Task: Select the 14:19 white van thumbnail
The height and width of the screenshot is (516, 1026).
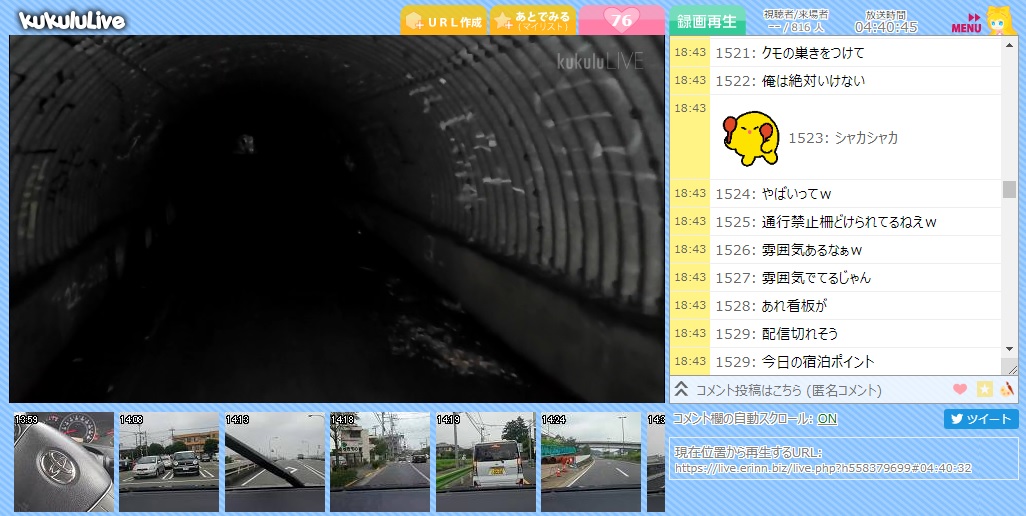Action: (485, 462)
